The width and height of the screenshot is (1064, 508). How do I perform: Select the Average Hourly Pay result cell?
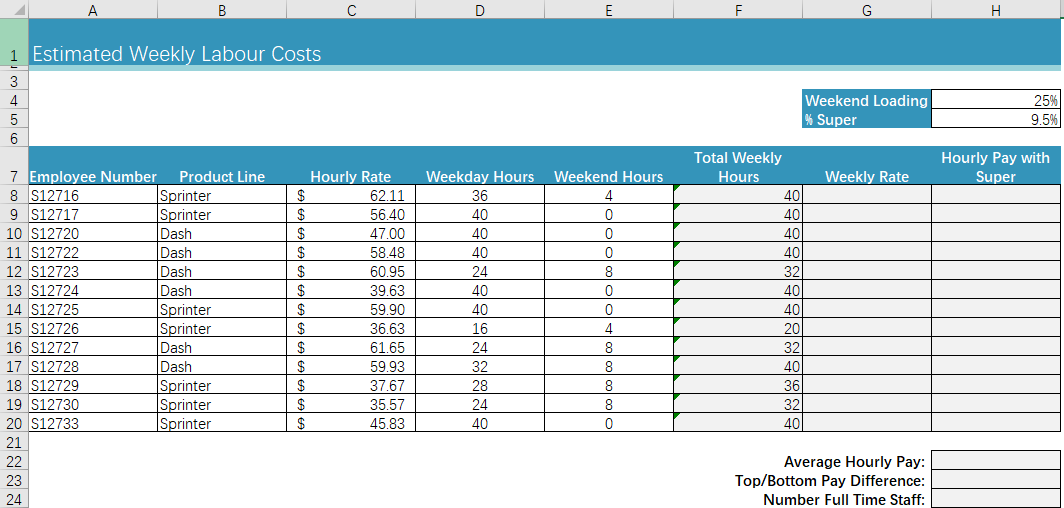tap(995, 461)
